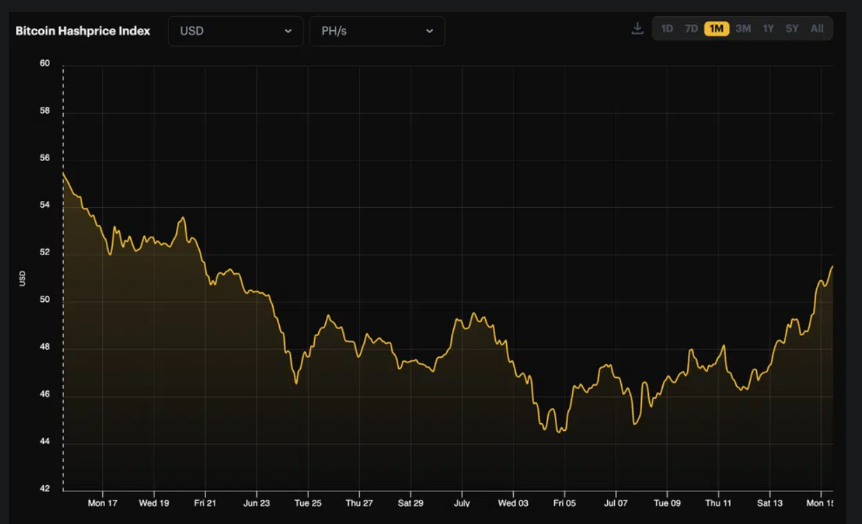Viewport: 862px width, 524px height.
Task: Open the USD currency dropdown
Action: click(236, 31)
